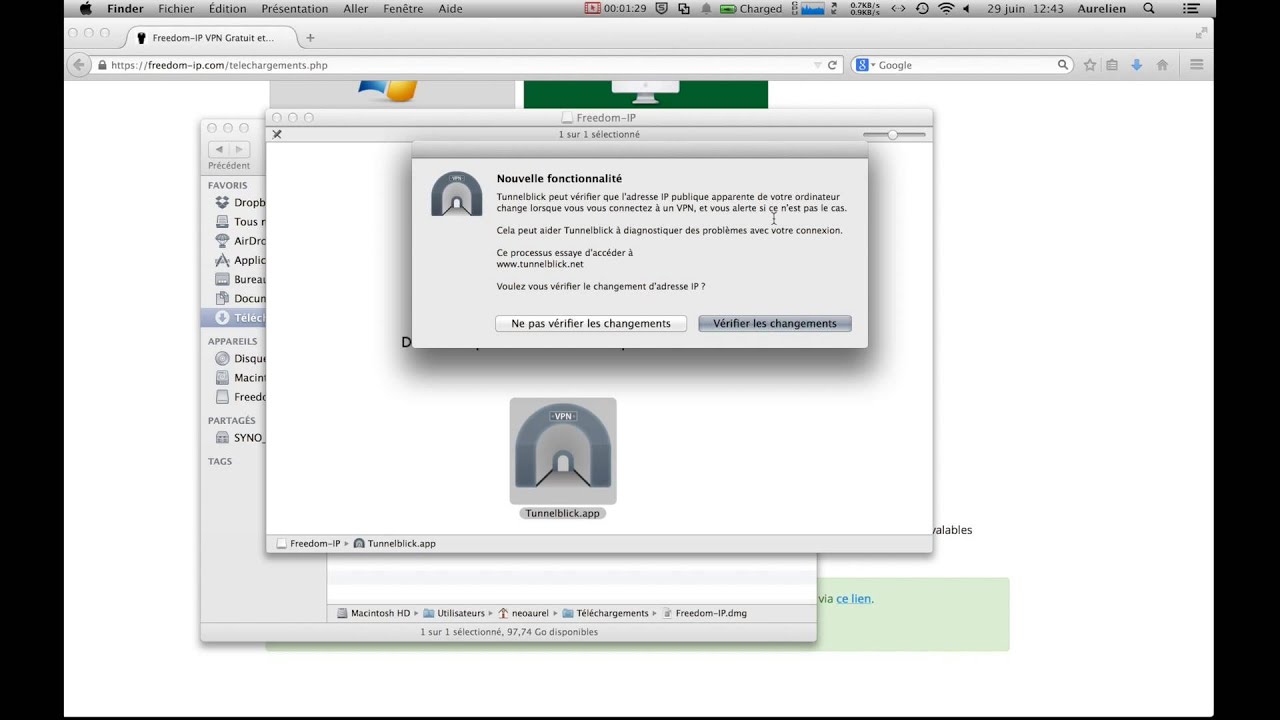Open the Aurelien user menu
This screenshot has height=720, width=1280.
pyautogui.click(x=1102, y=9)
